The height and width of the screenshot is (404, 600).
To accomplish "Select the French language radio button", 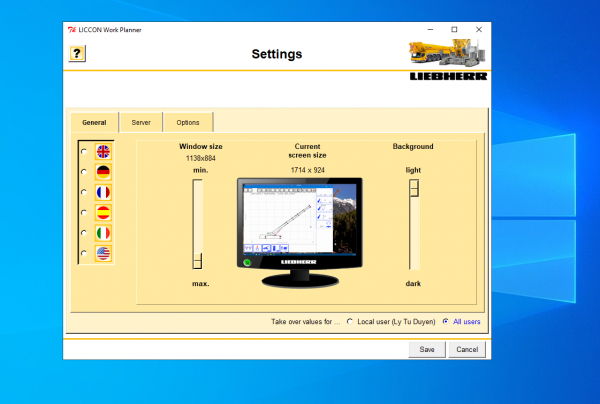I will 84,192.
